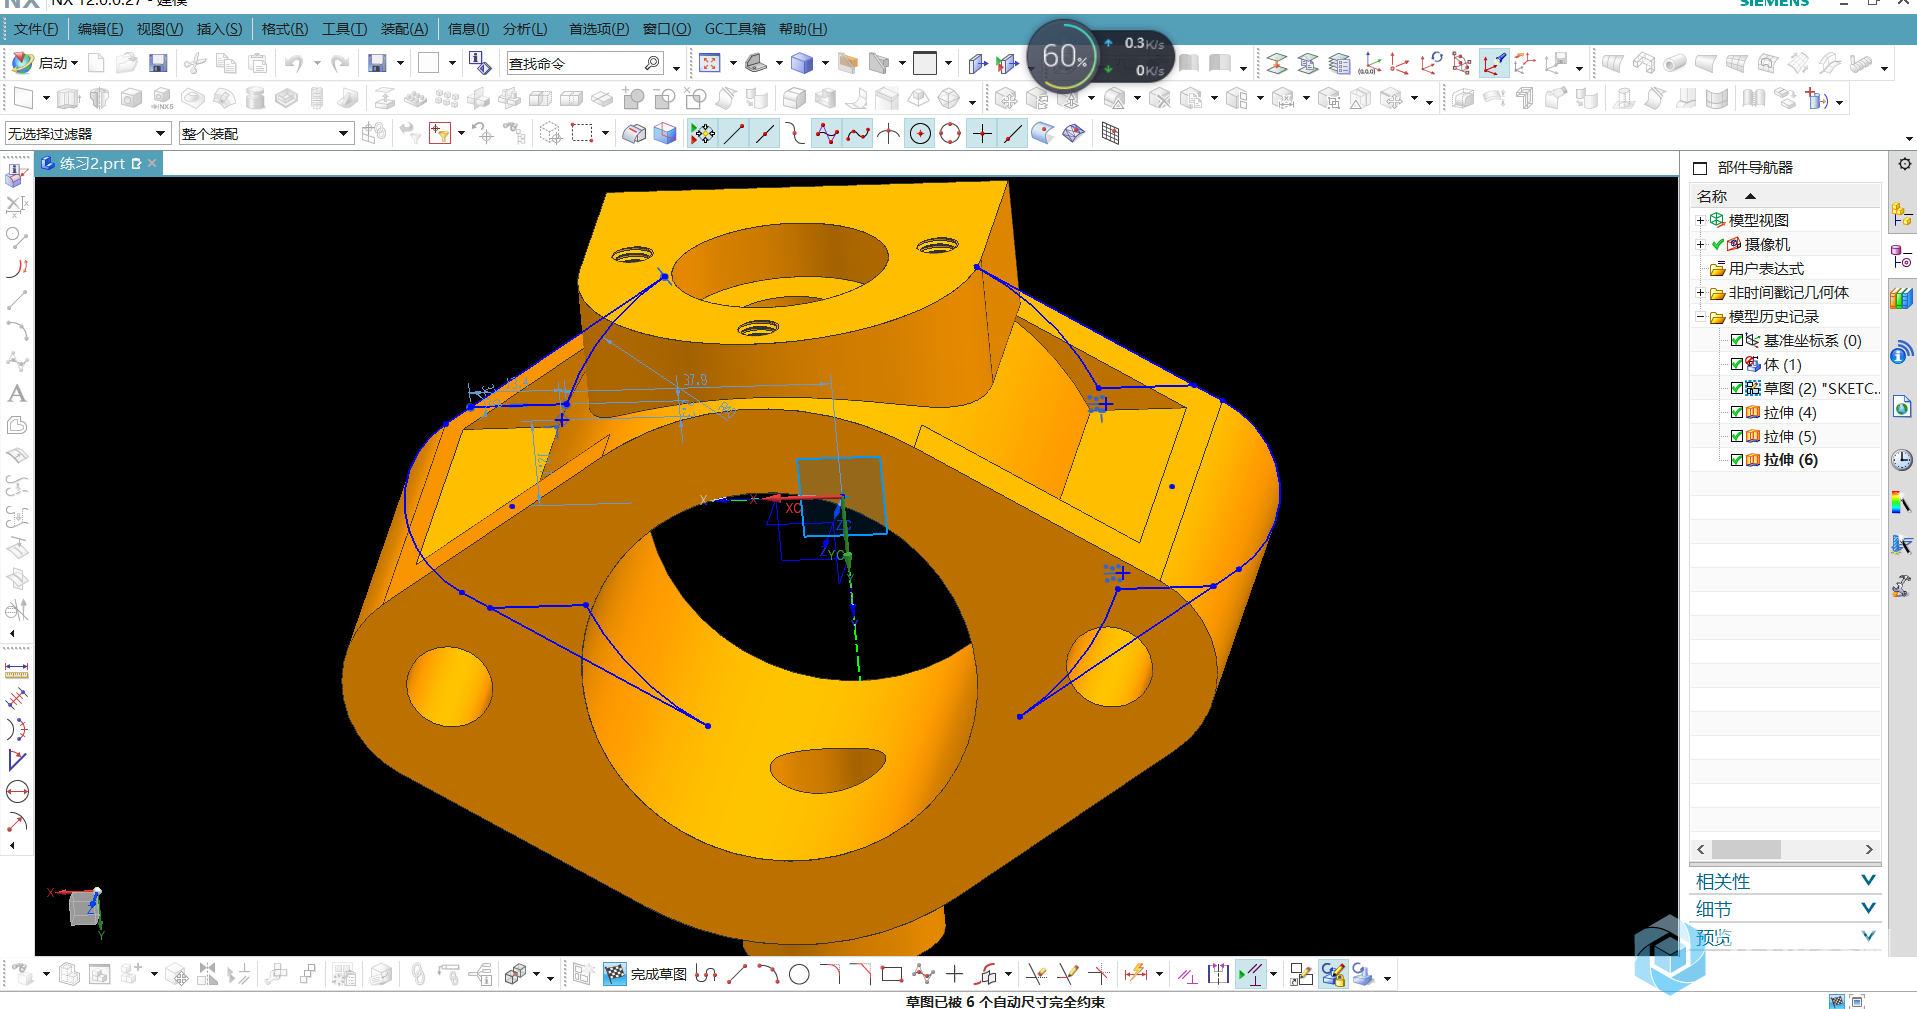Image resolution: width=1917 pixels, height=1009 pixels.
Task: Open the GC工具箱 menu
Action: pos(735,29)
